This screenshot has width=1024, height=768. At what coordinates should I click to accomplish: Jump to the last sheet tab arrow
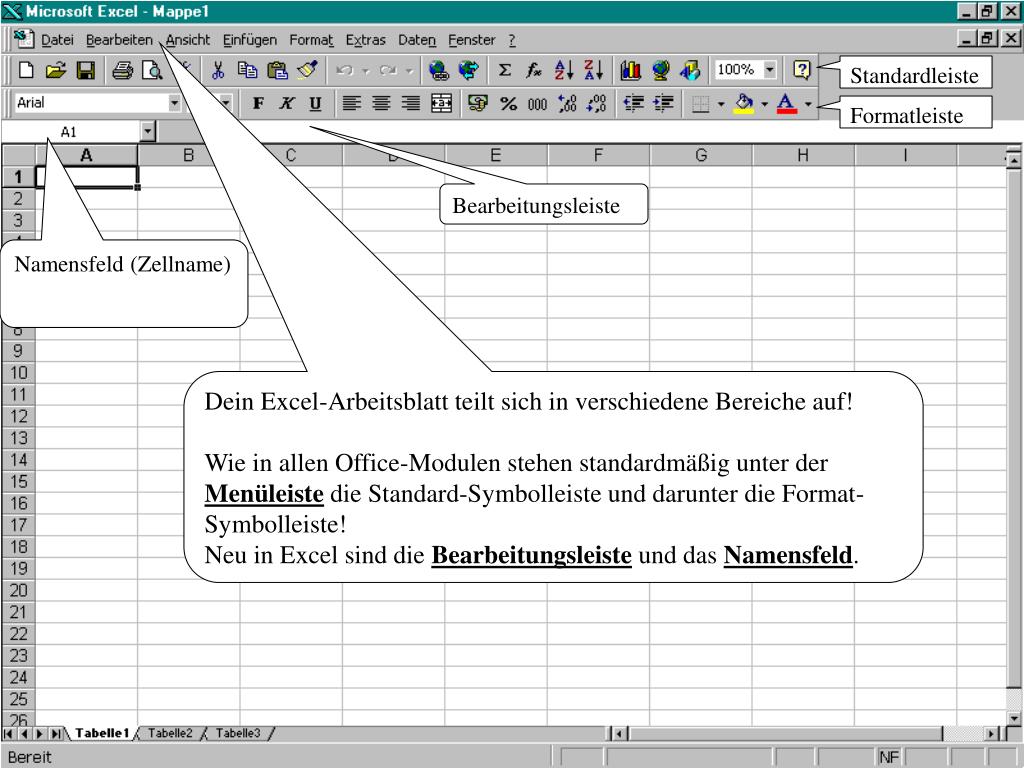[56, 734]
